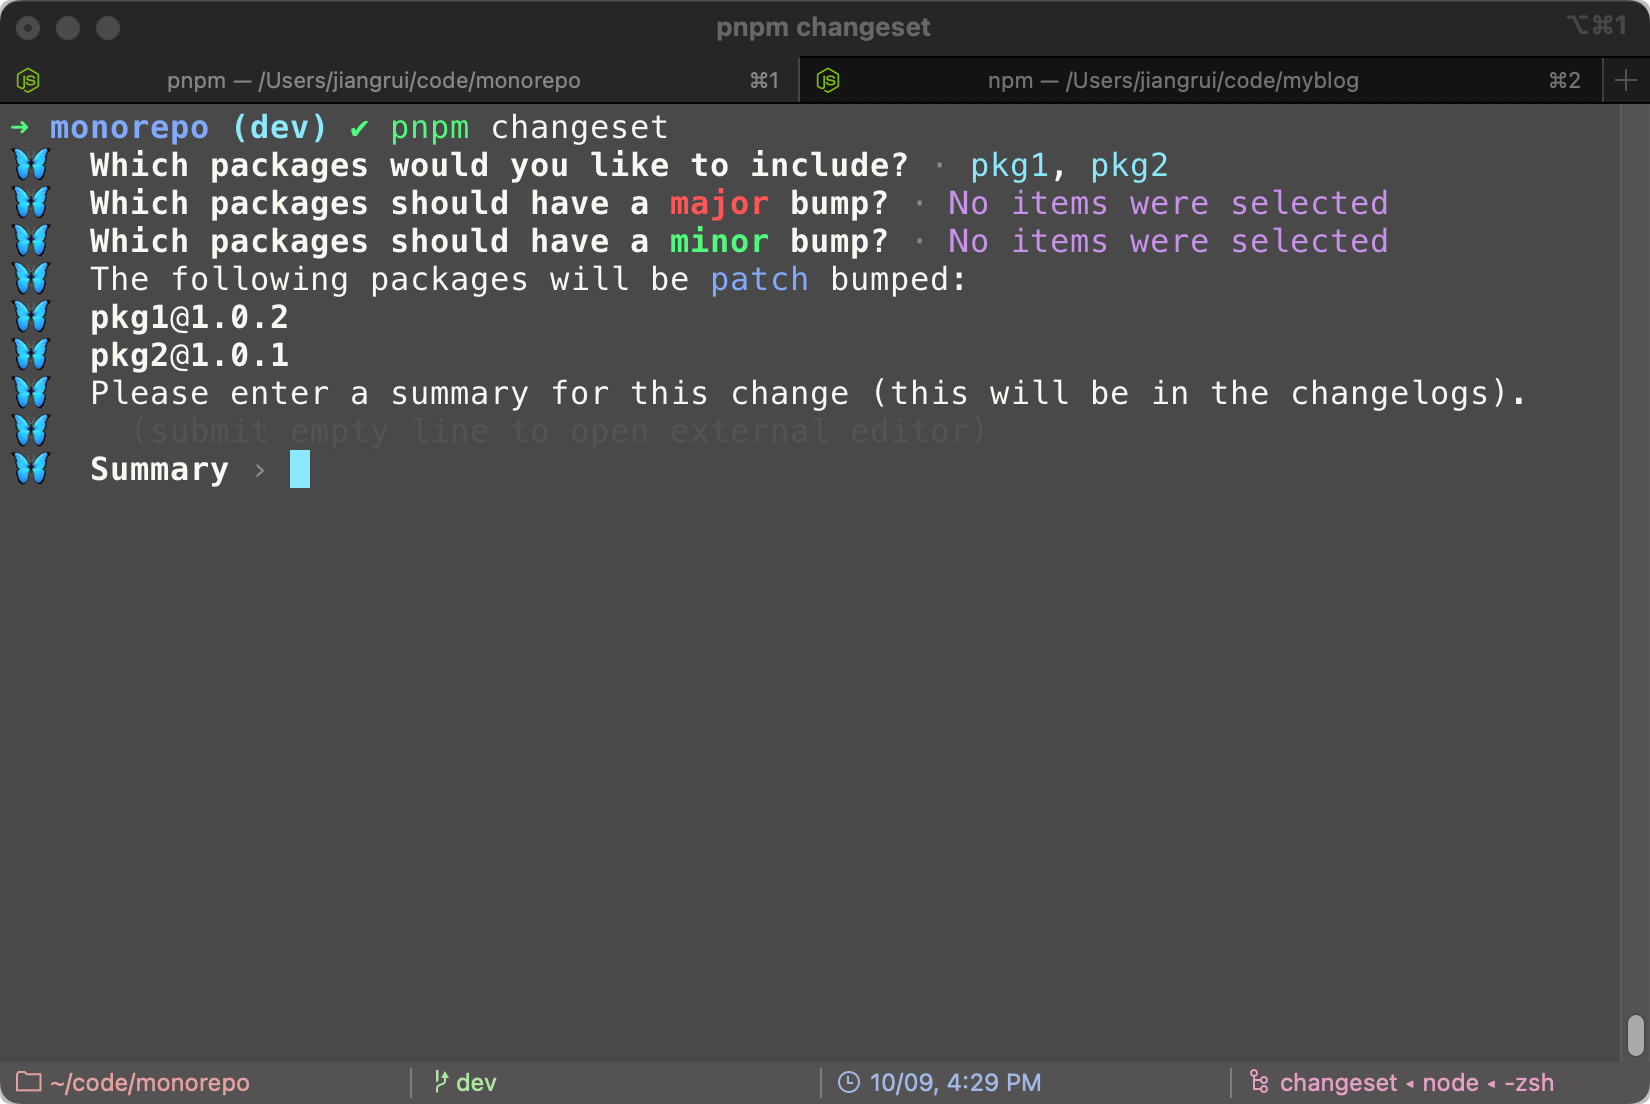Click the green 'minor' word

point(719,241)
